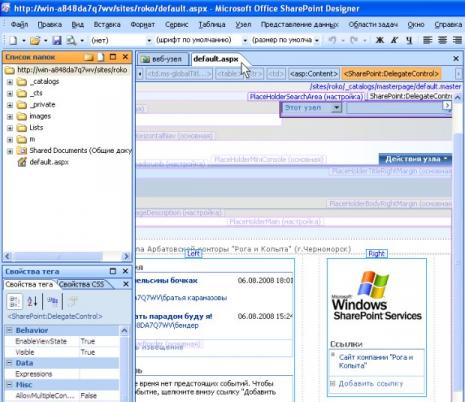The width and height of the screenshot is (465, 402).
Task: Close the open document tab area
Action: click(x=456, y=59)
